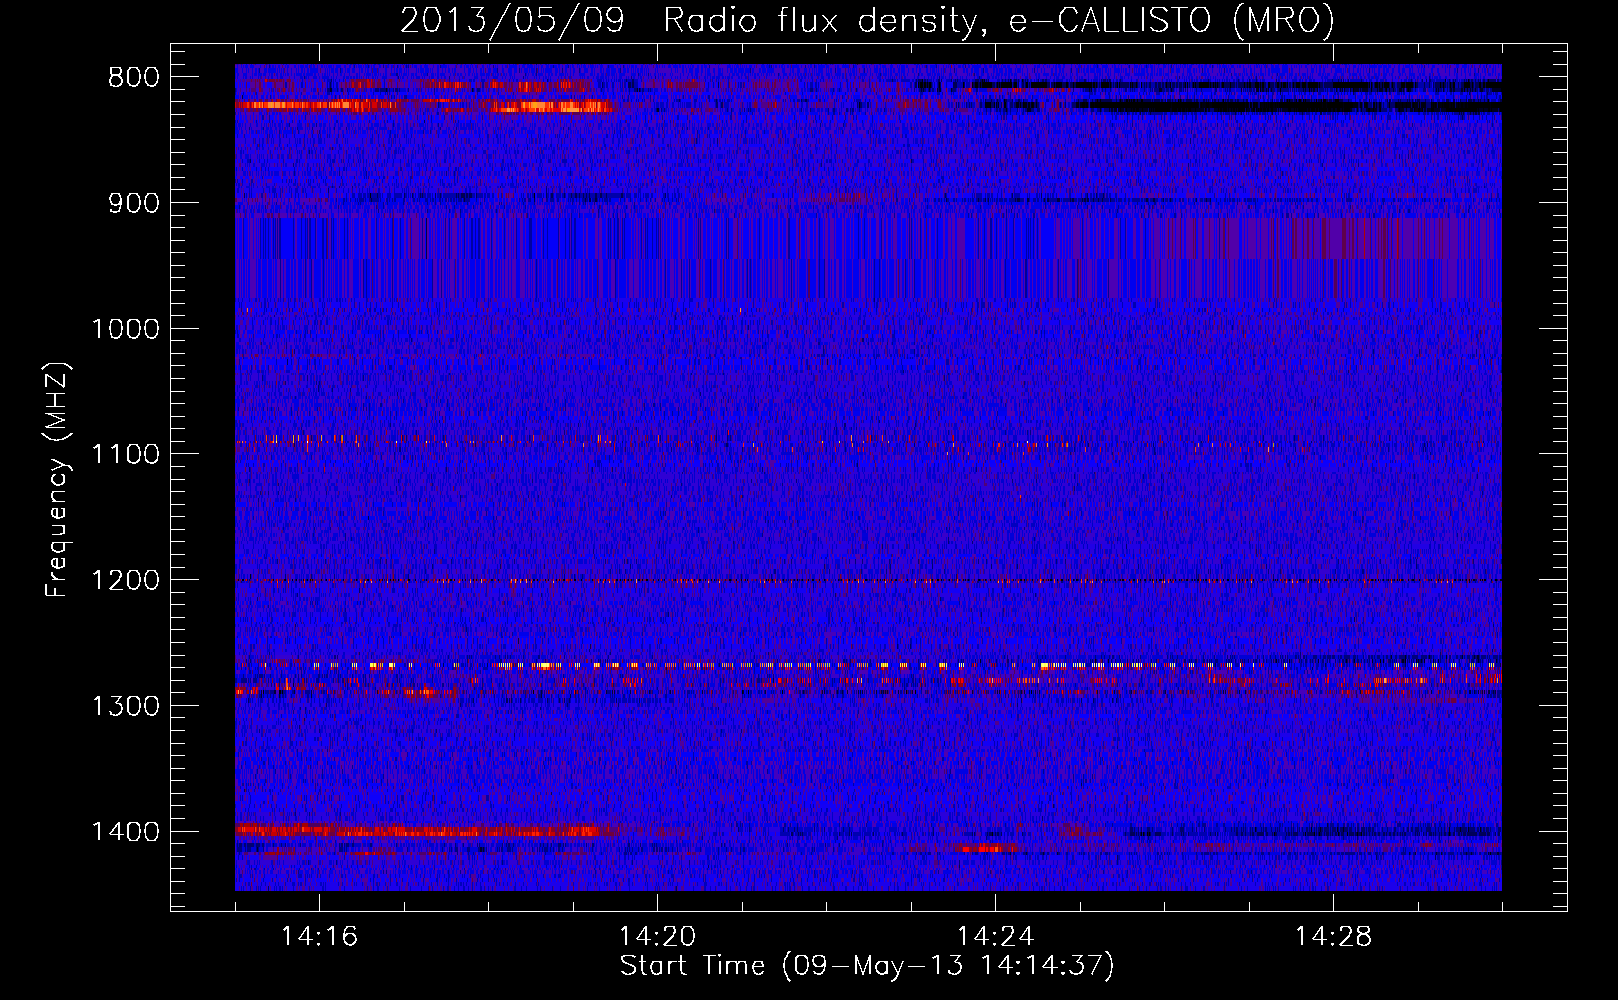Viewport: 1618px width, 1000px height.
Task: Click the 14:20 time tick label
Action: [658, 937]
